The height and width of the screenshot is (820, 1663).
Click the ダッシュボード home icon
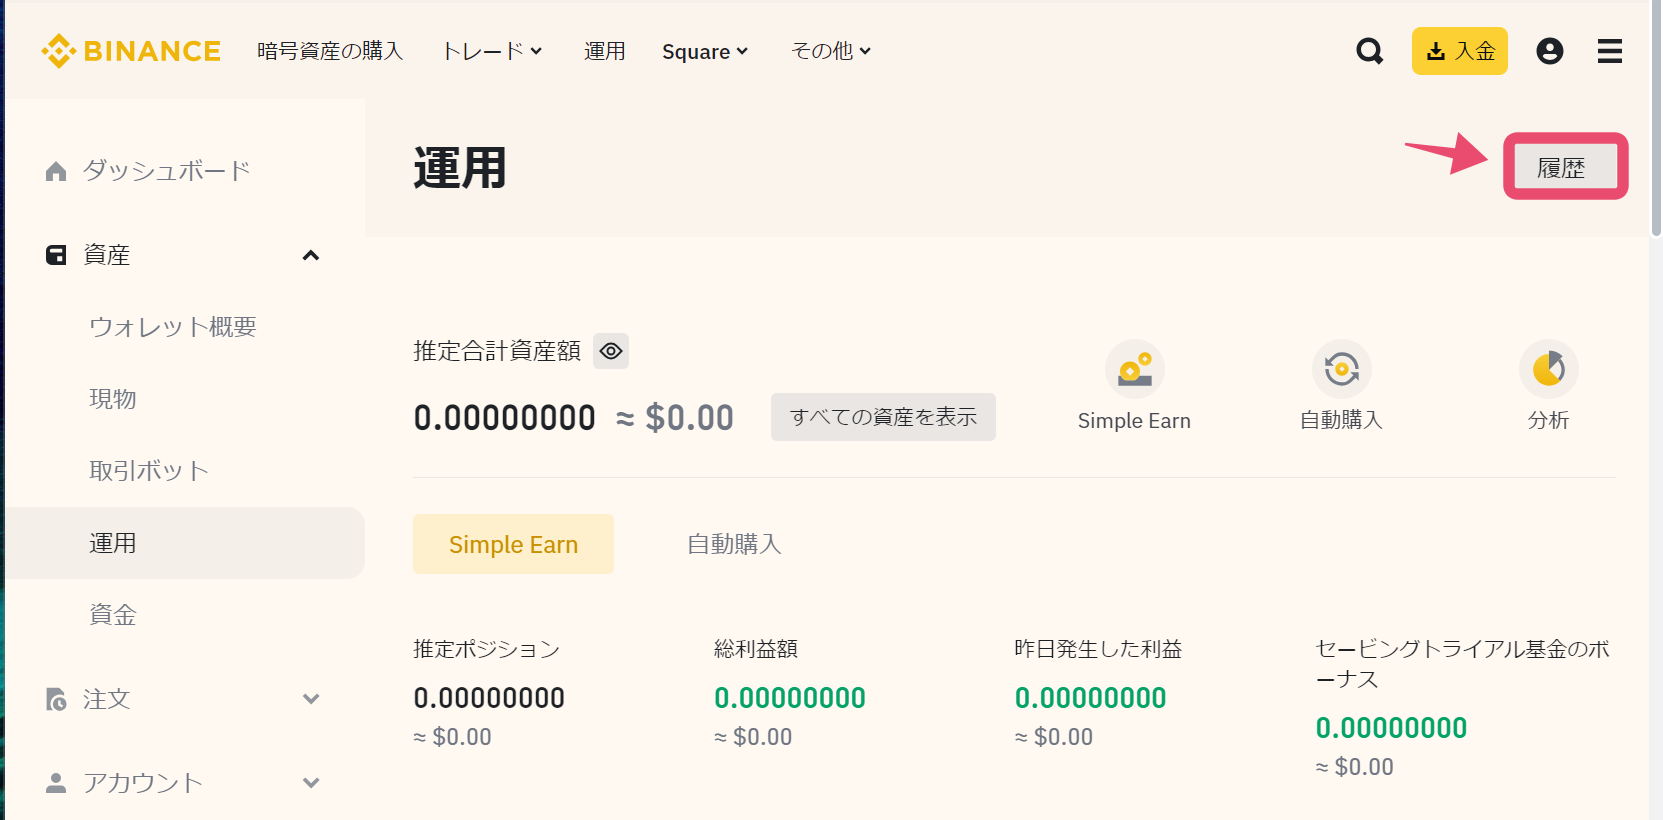tap(56, 171)
